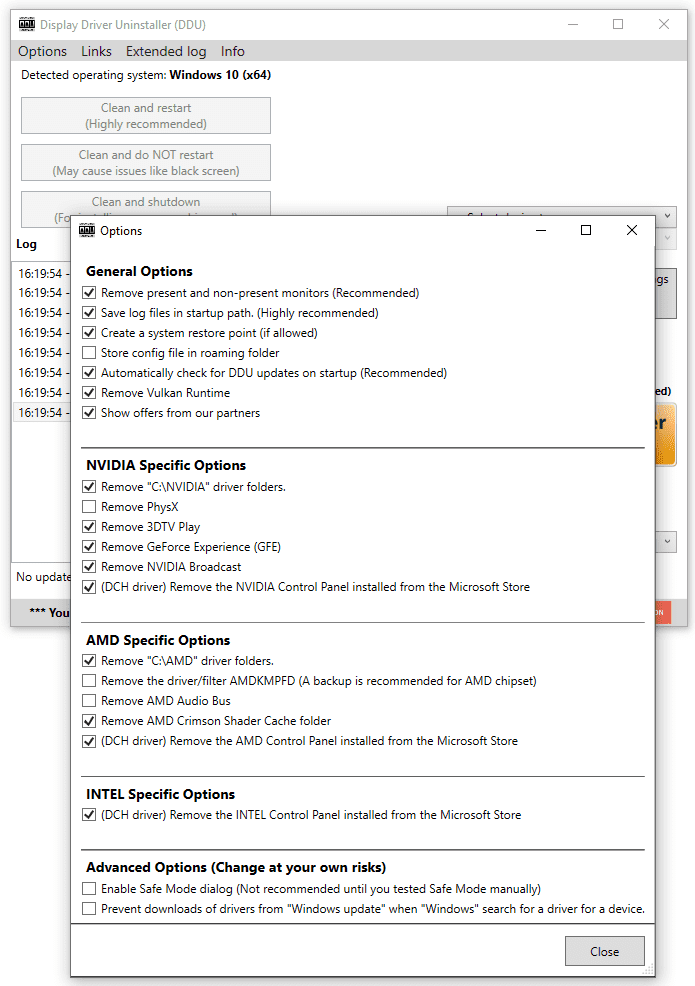This screenshot has height=986, width=695.
Task: Check Prevent downloads of drivers from Windows update
Action: click(89, 909)
